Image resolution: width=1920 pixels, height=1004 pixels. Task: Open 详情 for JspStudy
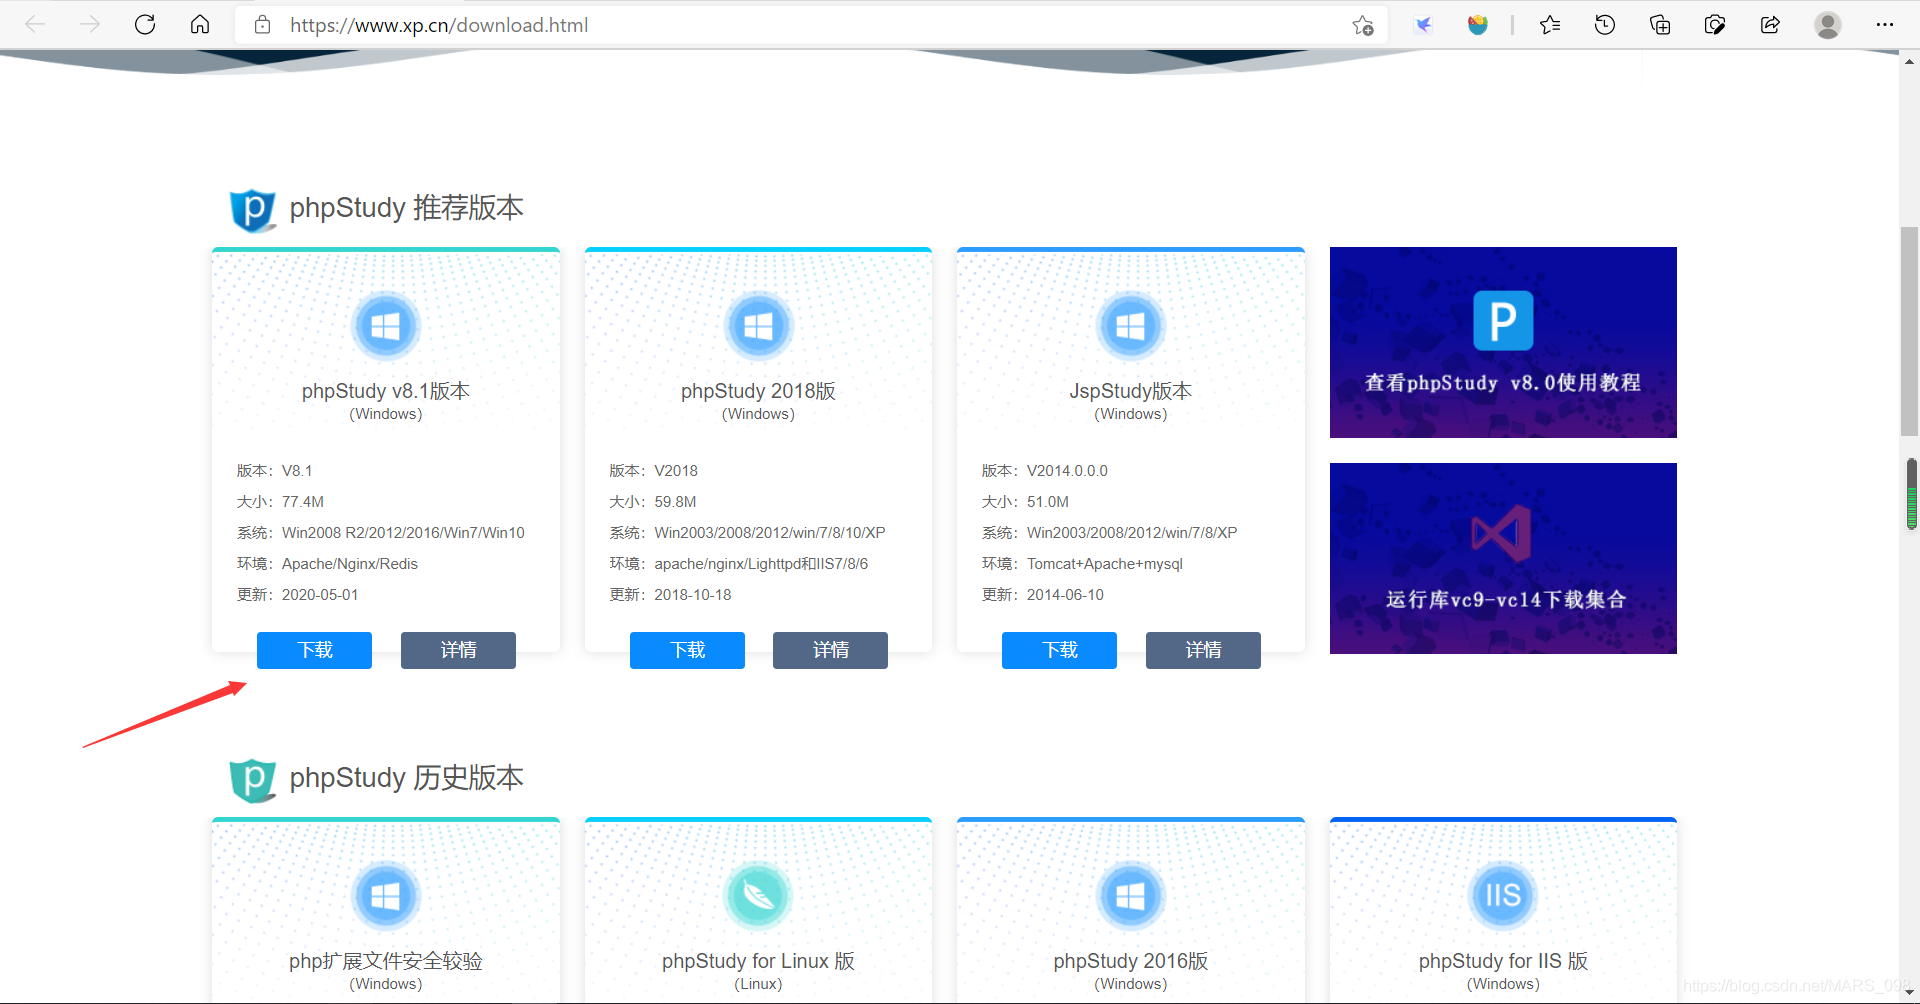(1203, 650)
